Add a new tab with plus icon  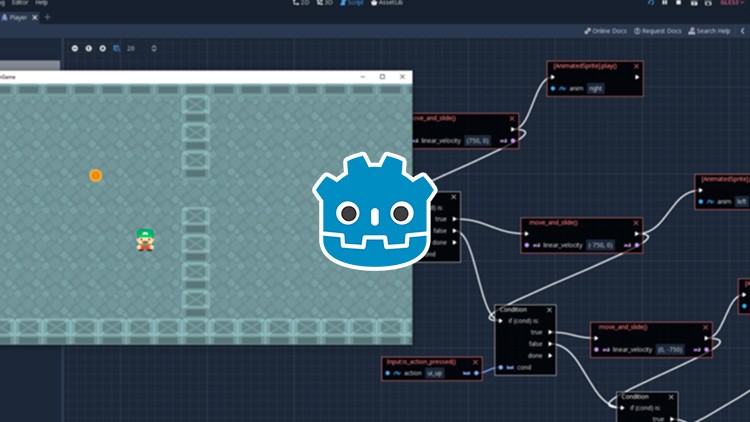(x=47, y=18)
